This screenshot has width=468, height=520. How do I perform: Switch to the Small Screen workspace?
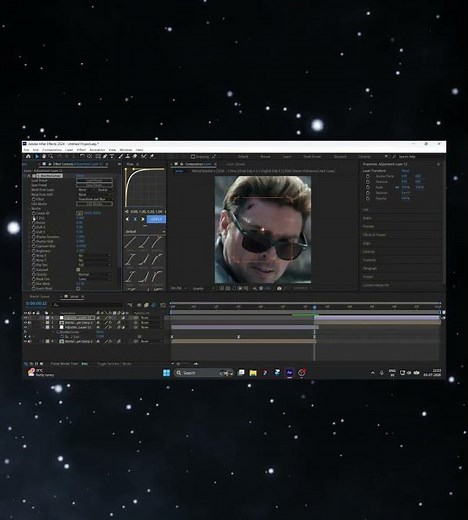312,156
